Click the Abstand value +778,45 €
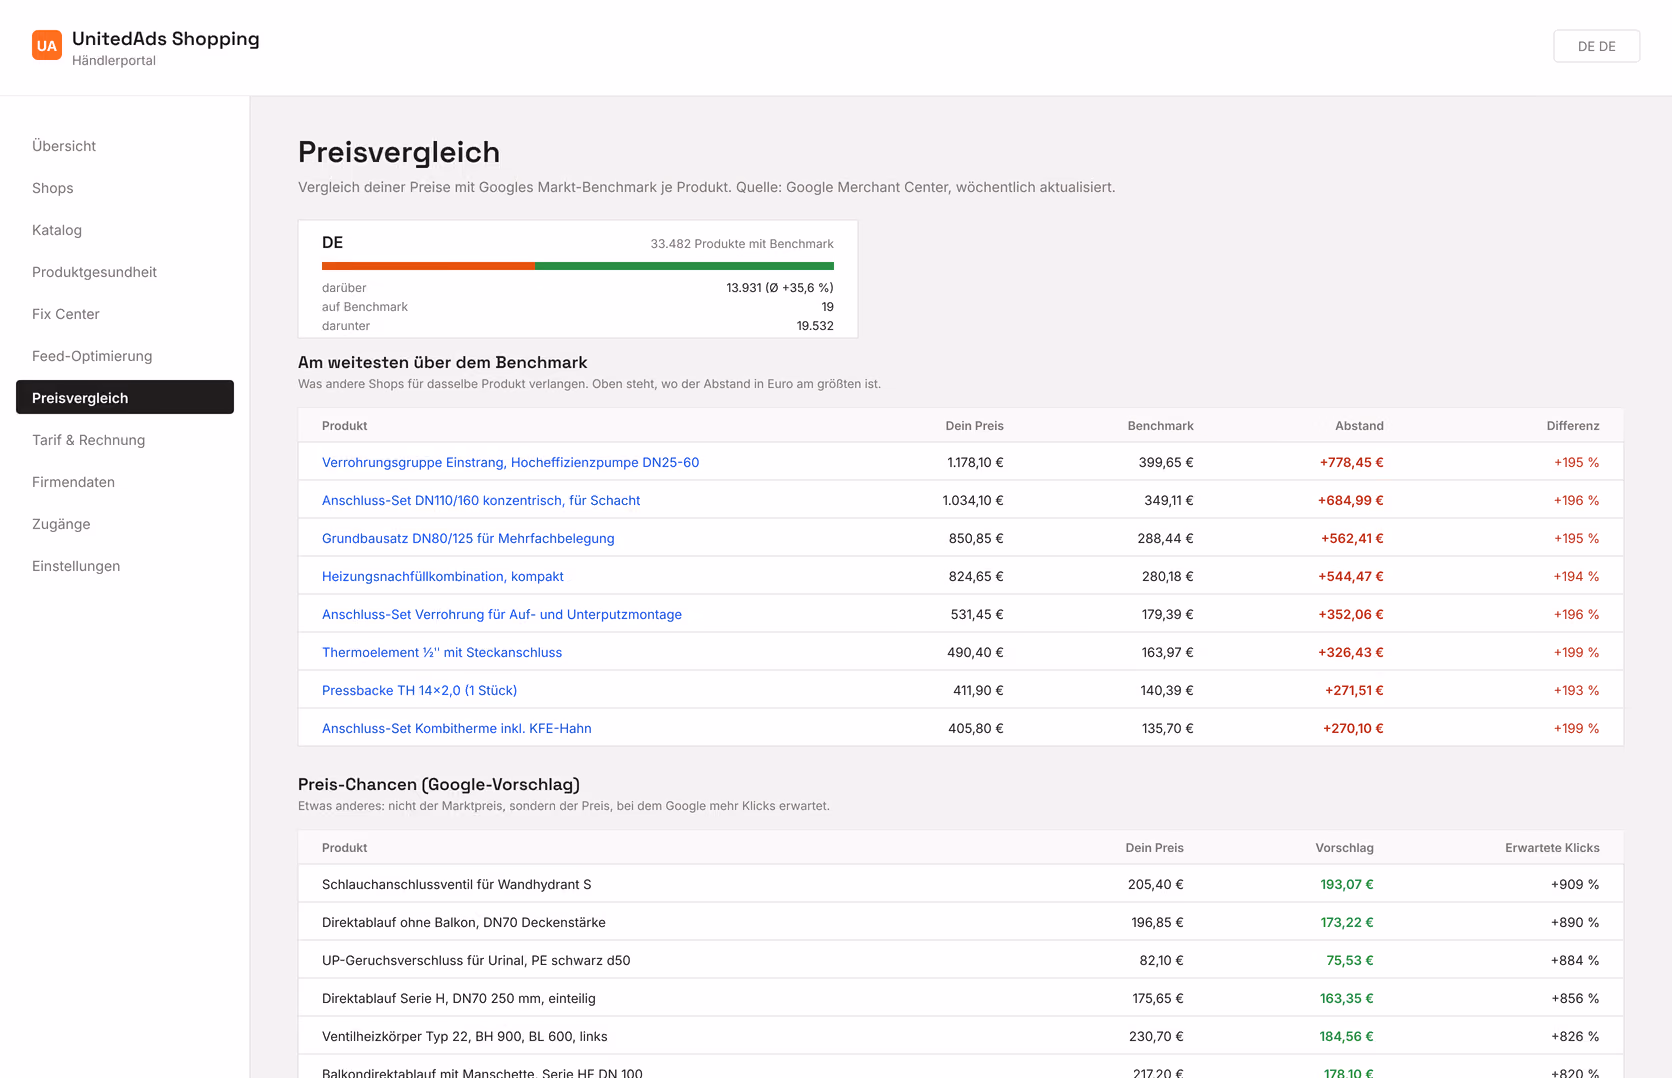Screen dimensions: 1672x1078 point(1351,462)
